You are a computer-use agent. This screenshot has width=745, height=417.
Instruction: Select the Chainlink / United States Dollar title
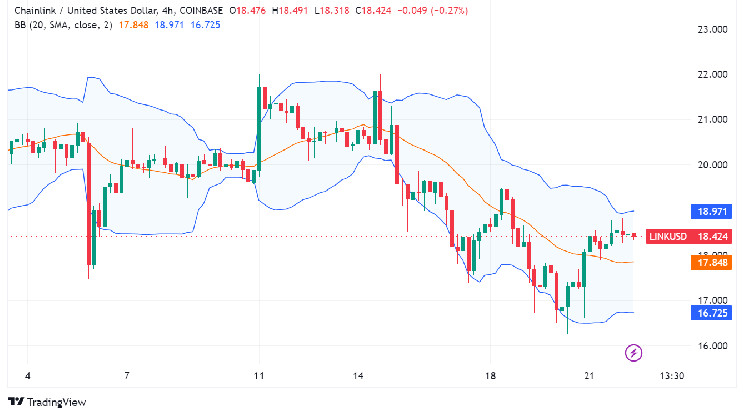pyautogui.click(x=72, y=11)
